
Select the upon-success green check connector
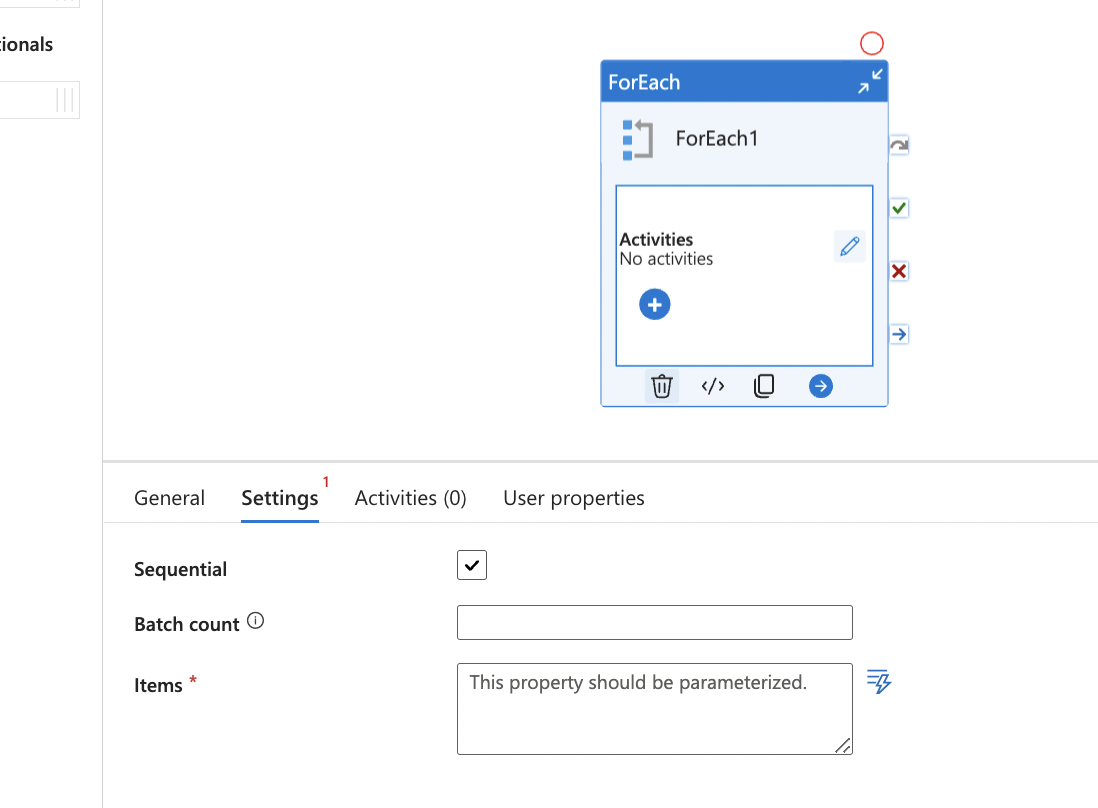pos(899,208)
